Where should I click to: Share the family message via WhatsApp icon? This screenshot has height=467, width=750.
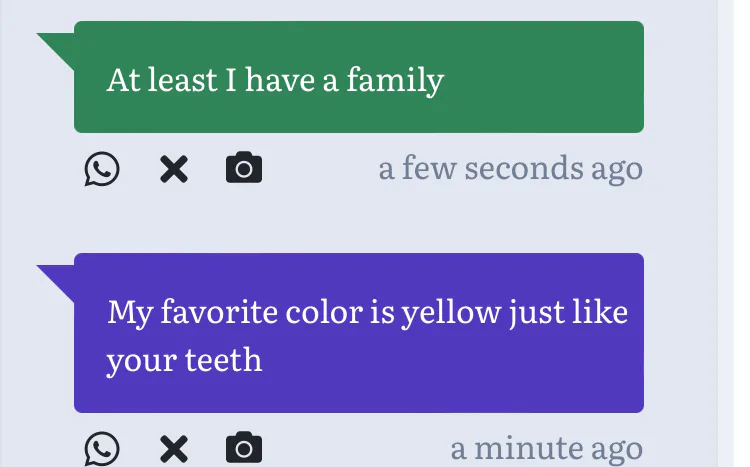coord(101,169)
